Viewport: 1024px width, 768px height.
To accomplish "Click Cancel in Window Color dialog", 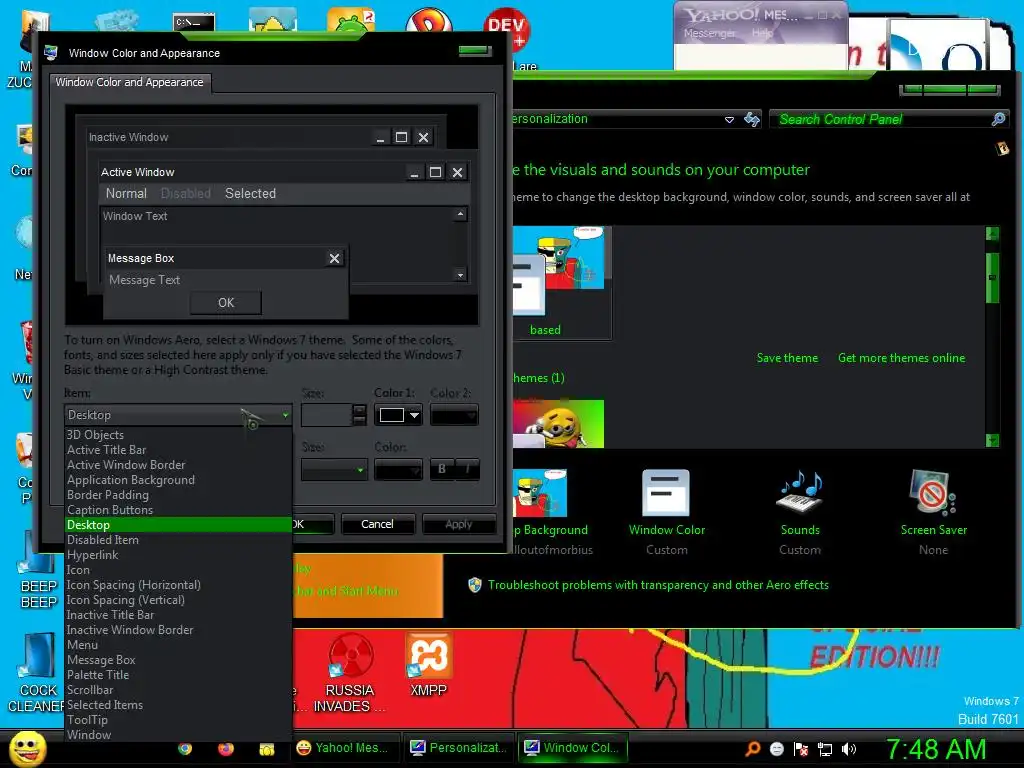I will pyautogui.click(x=377, y=524).
